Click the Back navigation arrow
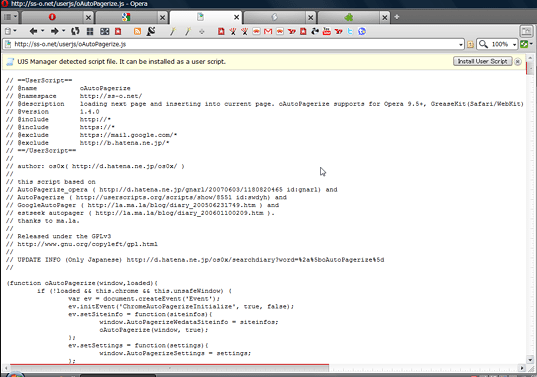Screen dimensions: 537x377 pyautogui.click(x=33, y=32)
